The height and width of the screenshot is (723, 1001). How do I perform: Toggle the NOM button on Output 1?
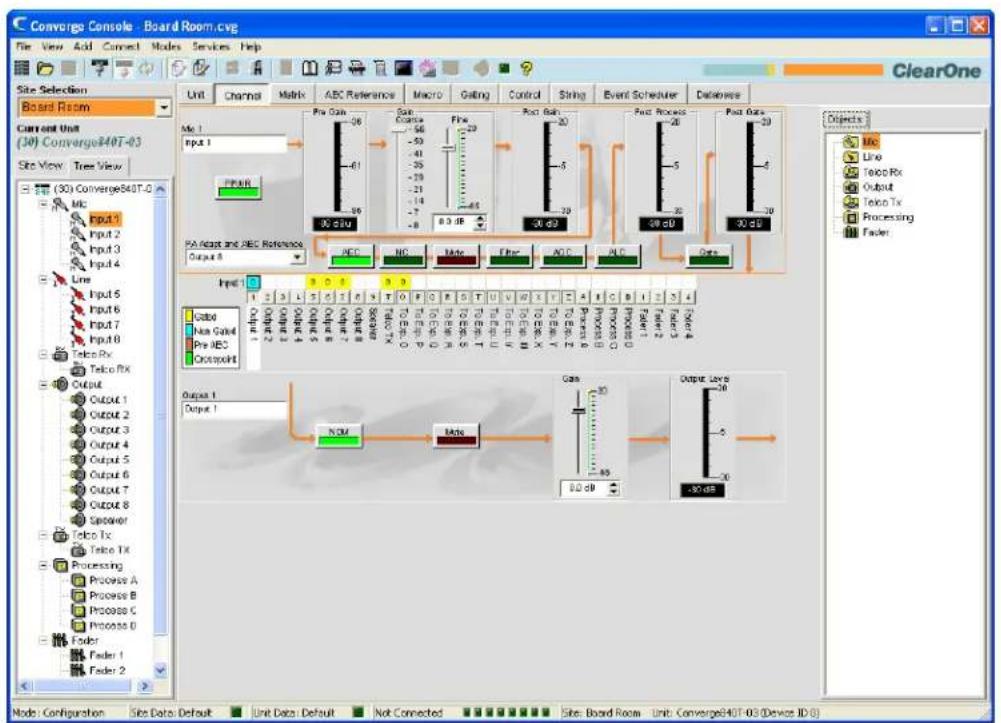pyautogui.click(x=339, y=436)
